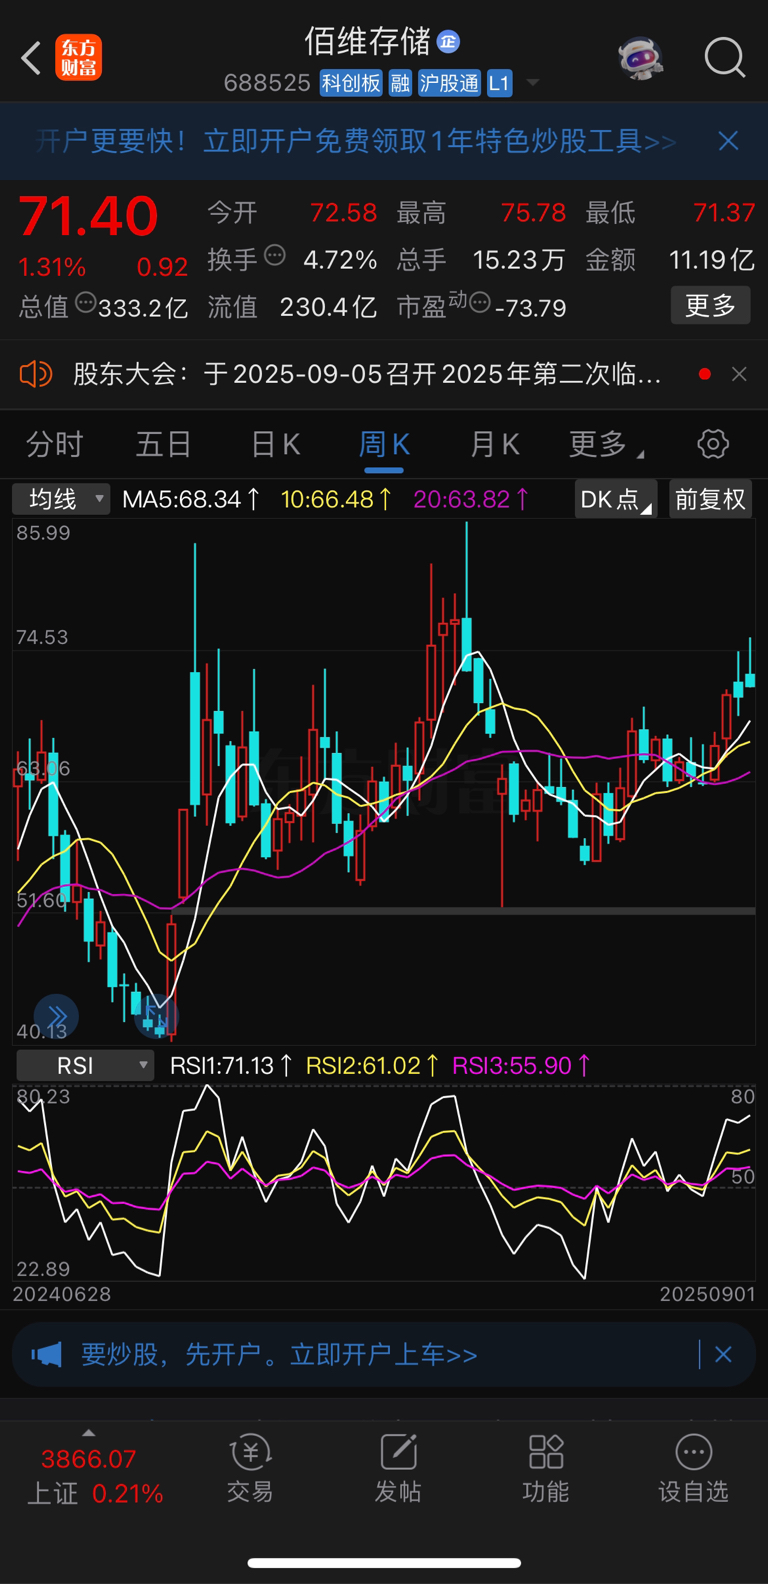Tap the RSI2:61.02 reading
This screenshot has width=768, height=1584.
point(372,1066)
